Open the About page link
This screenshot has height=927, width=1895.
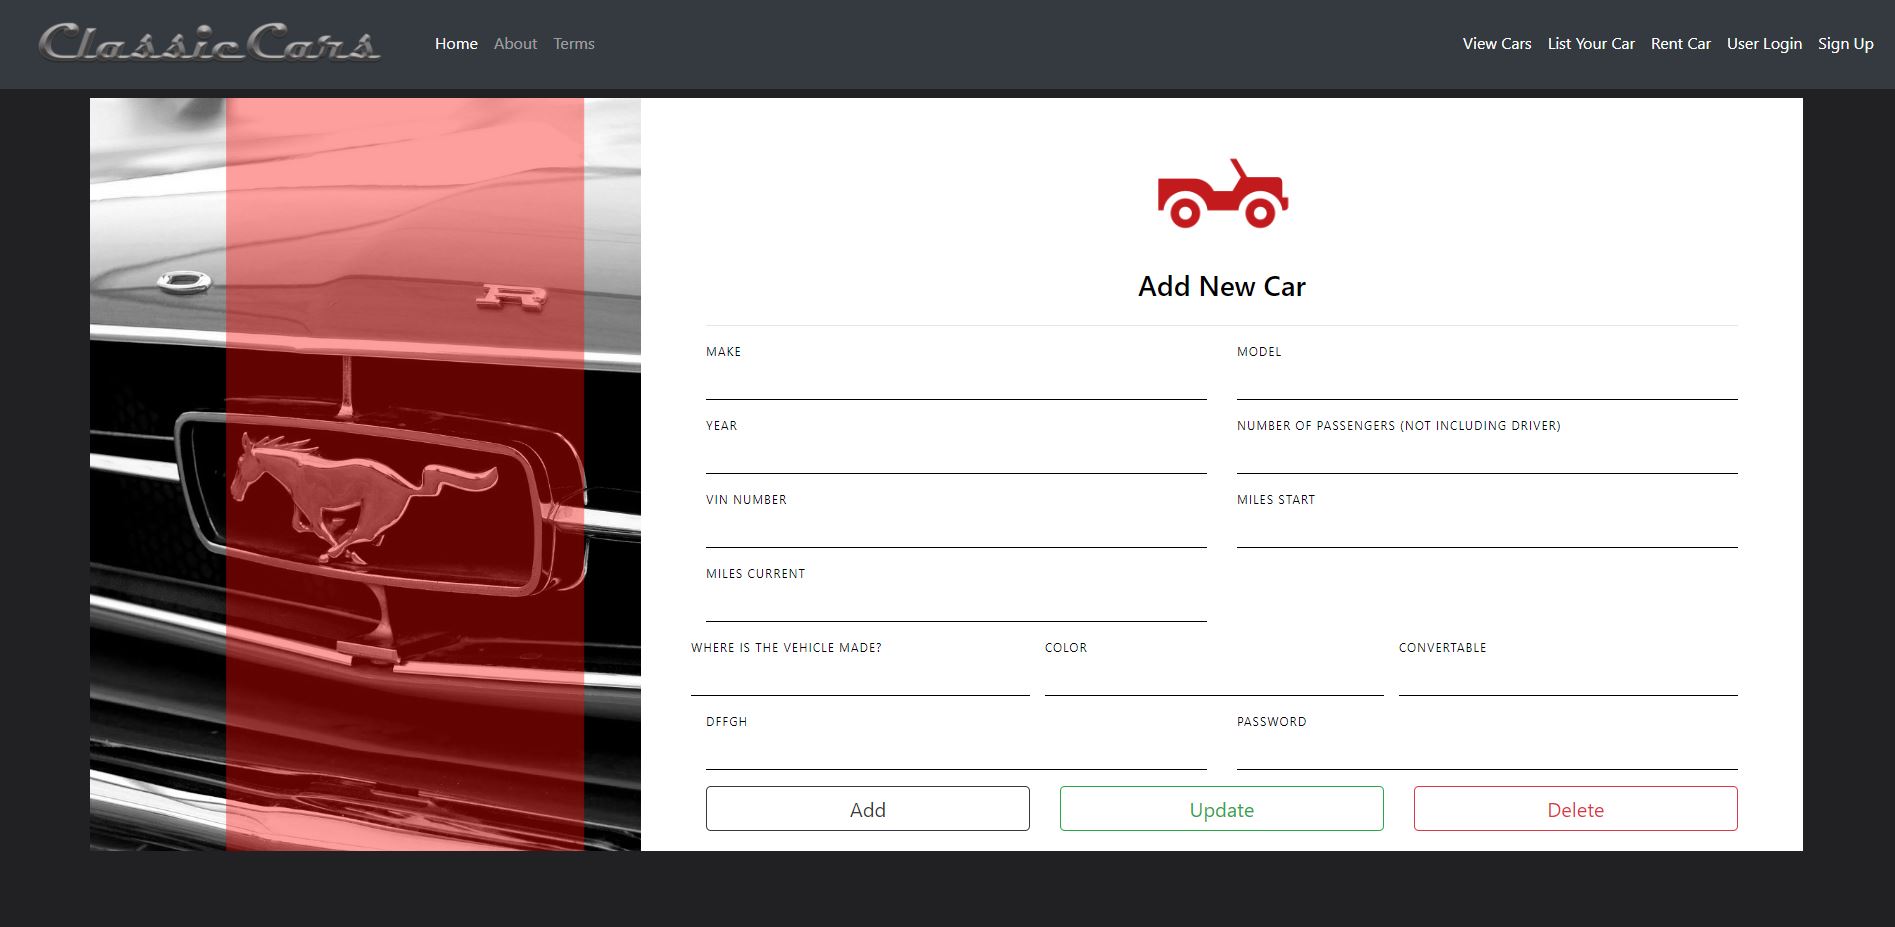pos(515,44)
